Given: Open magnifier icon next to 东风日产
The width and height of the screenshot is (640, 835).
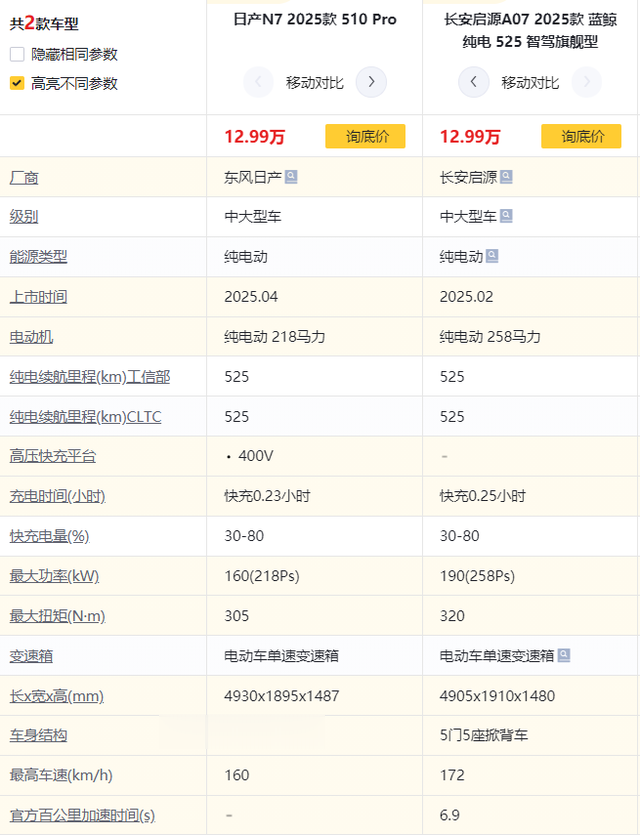Looking at the screenshot, I should 291,176.
